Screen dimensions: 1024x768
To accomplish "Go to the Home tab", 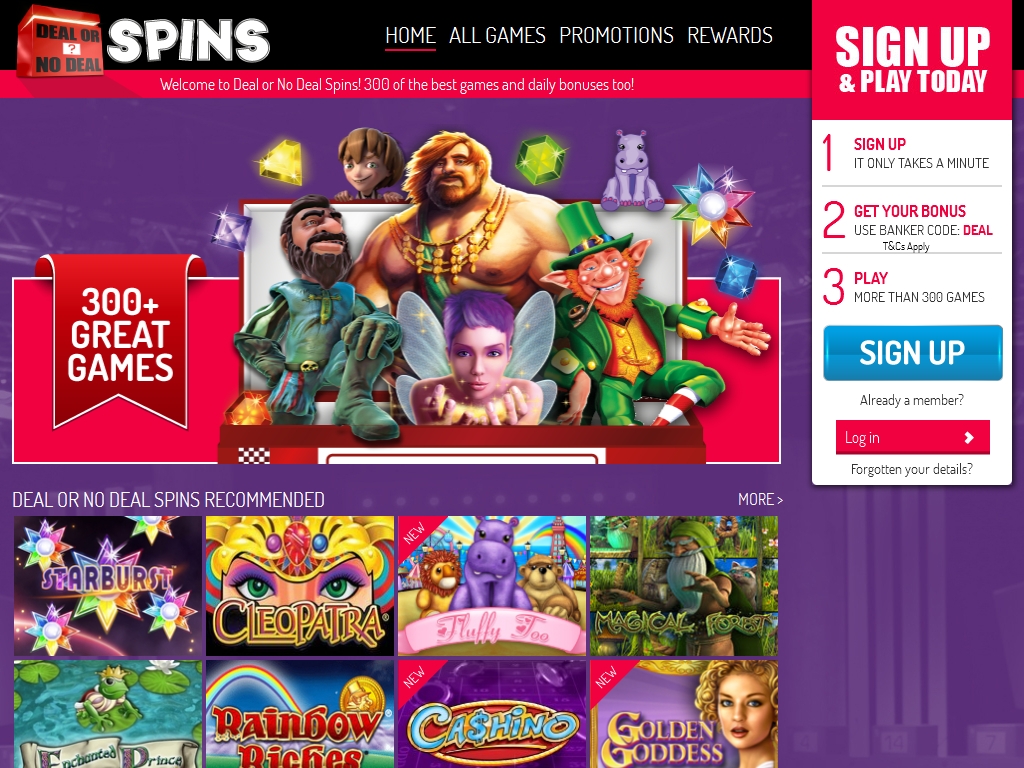I will (410, 35).
